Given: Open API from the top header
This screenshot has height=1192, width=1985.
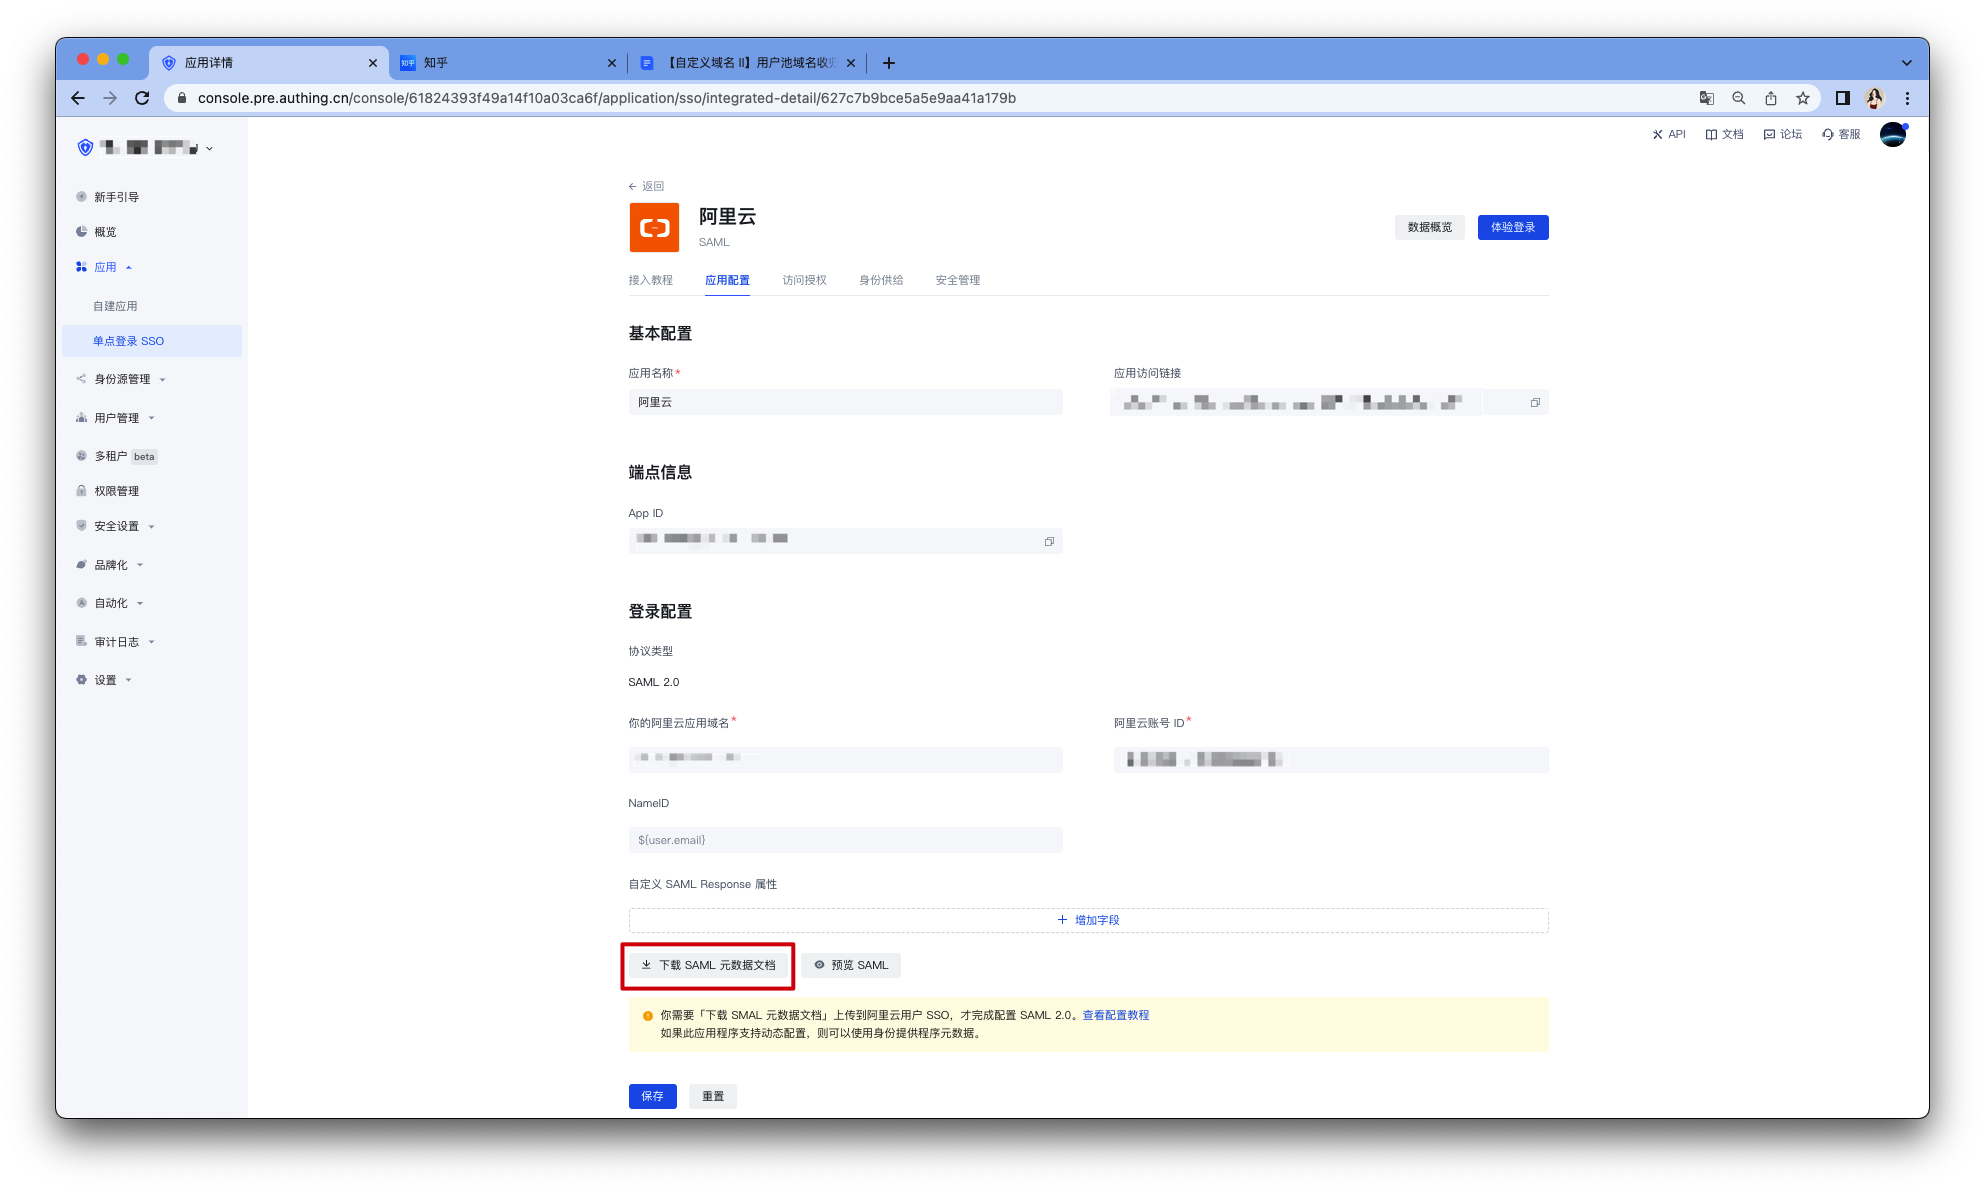Looking at the screenshot, I should (x=1669, y=134).
